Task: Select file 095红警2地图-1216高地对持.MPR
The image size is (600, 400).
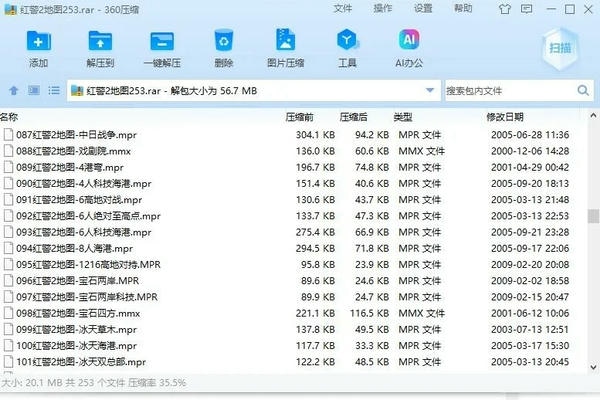Action: 88,264
